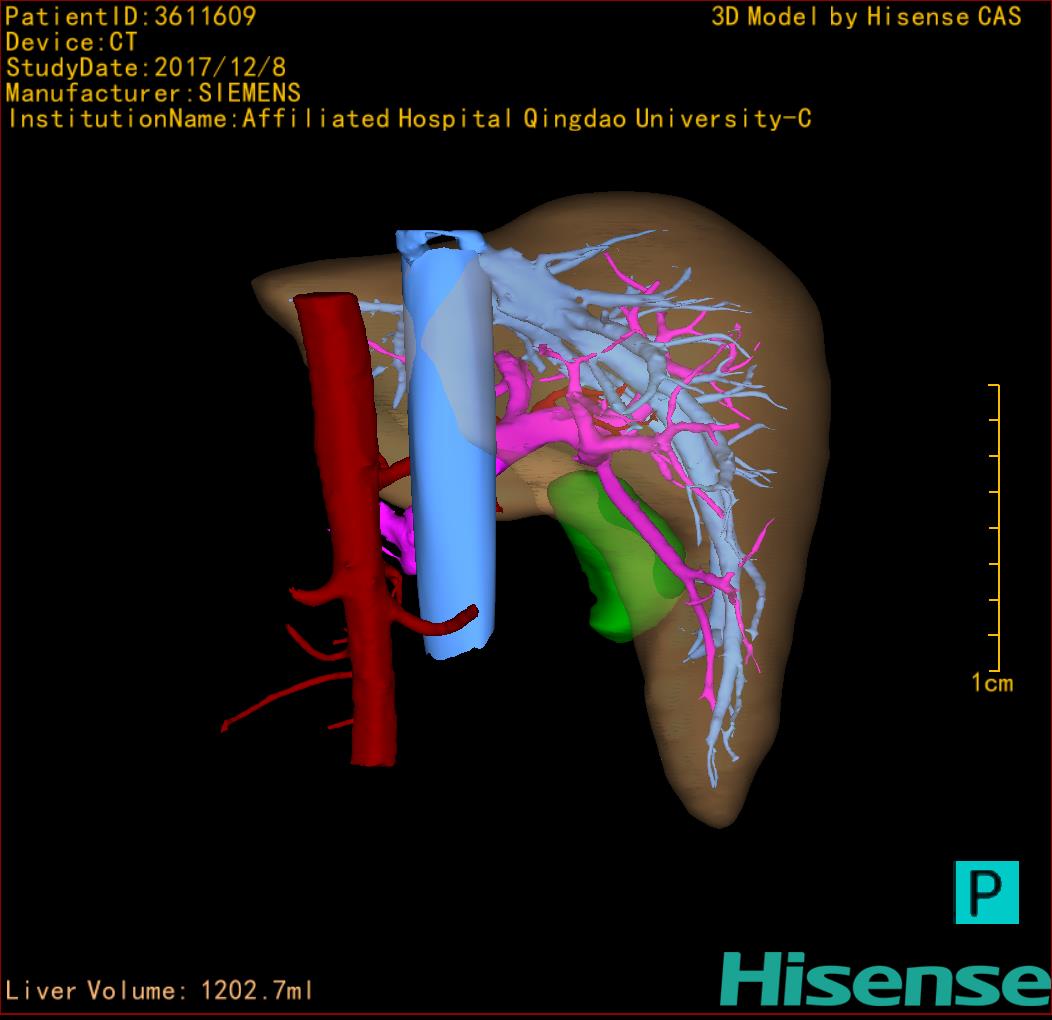Screen dimensions: 1052x1020
Task: Click the 1cm scale label
Action: (992, 683)
